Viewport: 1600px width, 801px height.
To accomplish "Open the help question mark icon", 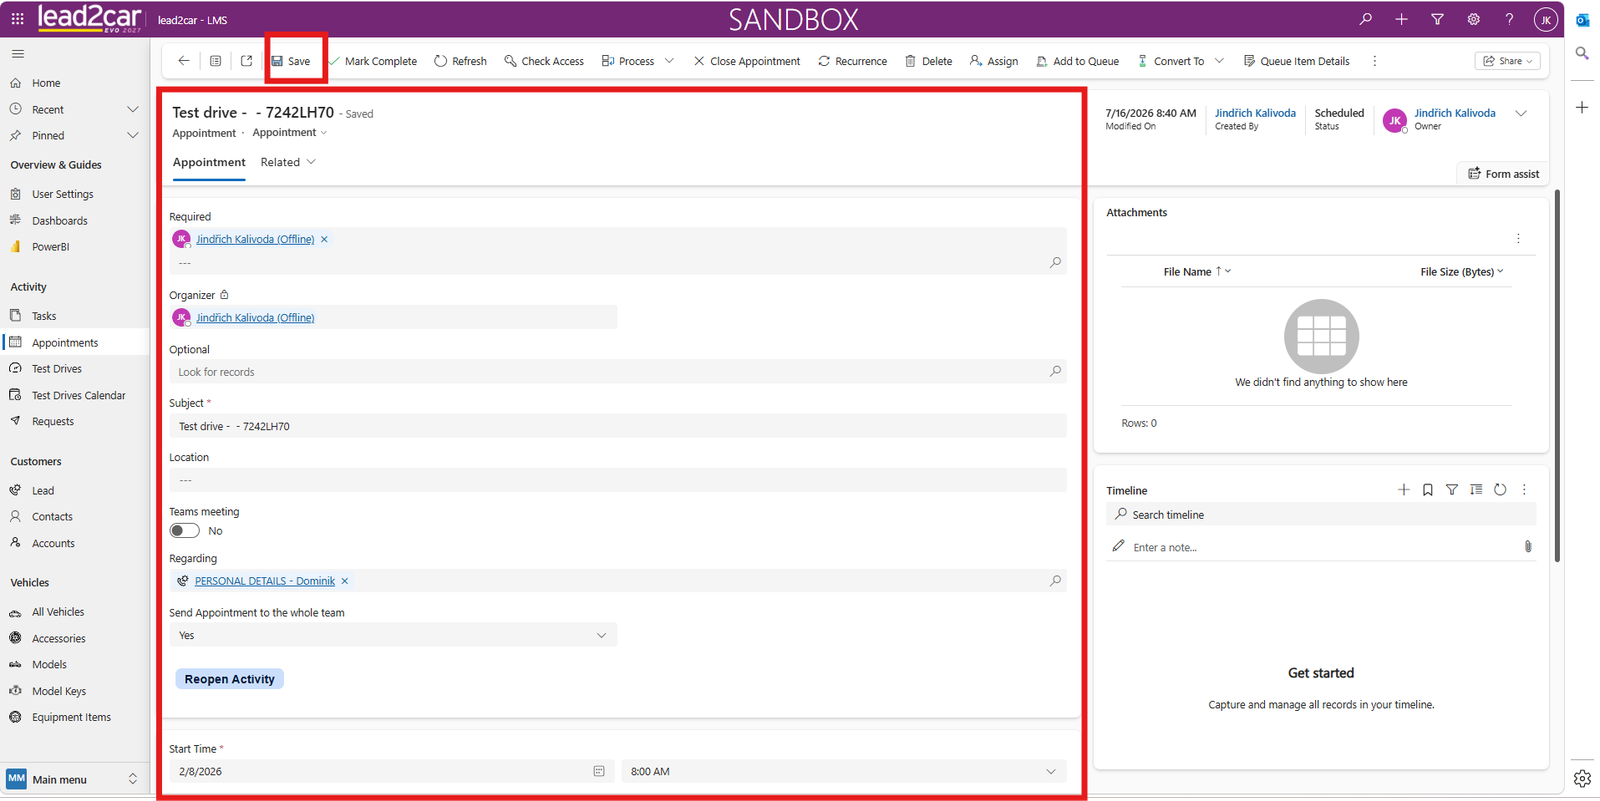I will click(1509, 19).
